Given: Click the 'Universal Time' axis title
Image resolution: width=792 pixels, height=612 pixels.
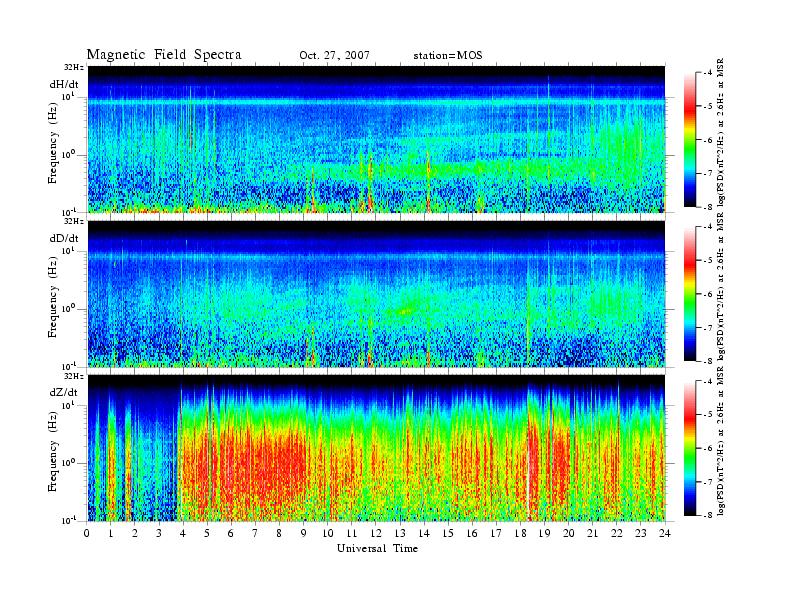Looking at the screenshot, I should (x=377, y=548).
